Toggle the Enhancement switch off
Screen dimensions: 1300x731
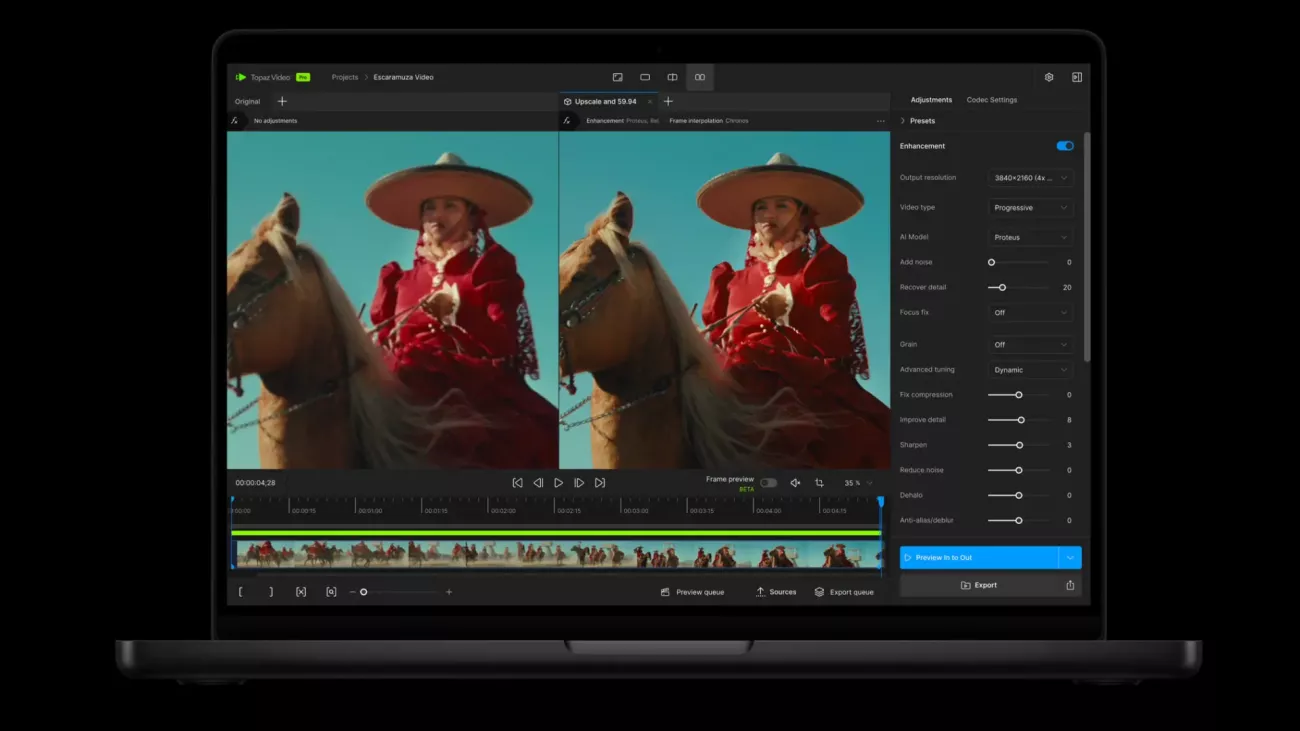click(x=1065, y=146)
